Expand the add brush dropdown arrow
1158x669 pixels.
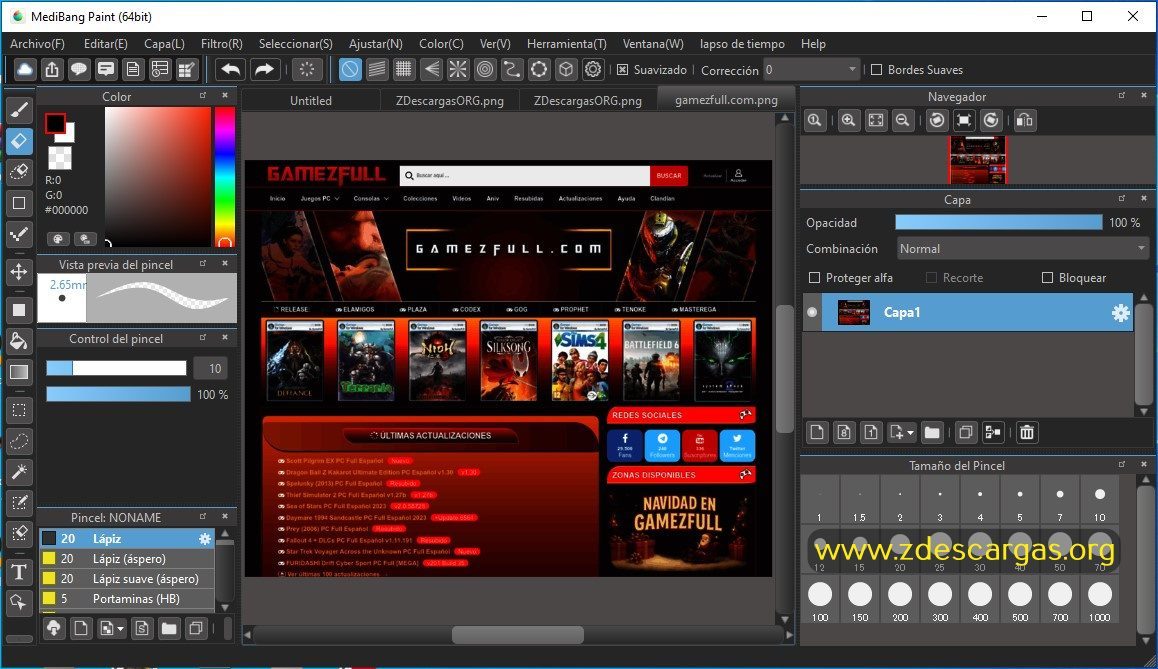(120, 629)
